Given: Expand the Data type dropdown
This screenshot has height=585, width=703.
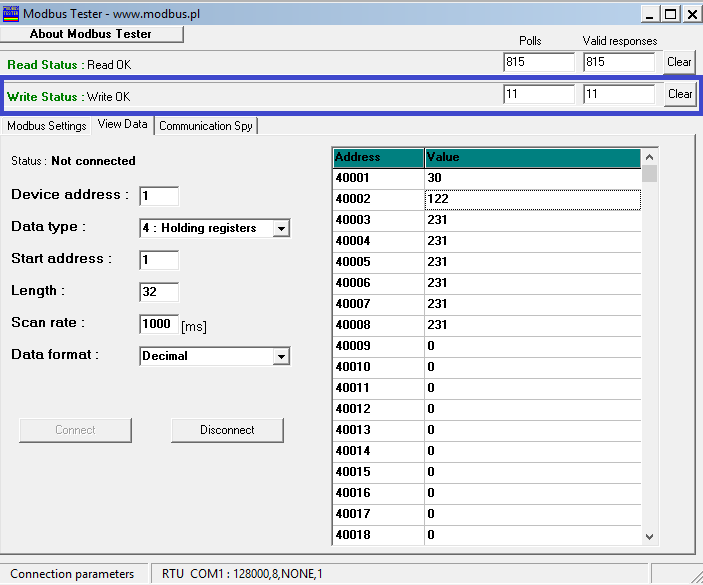Looking at the screenshot, I should point(281,229).
